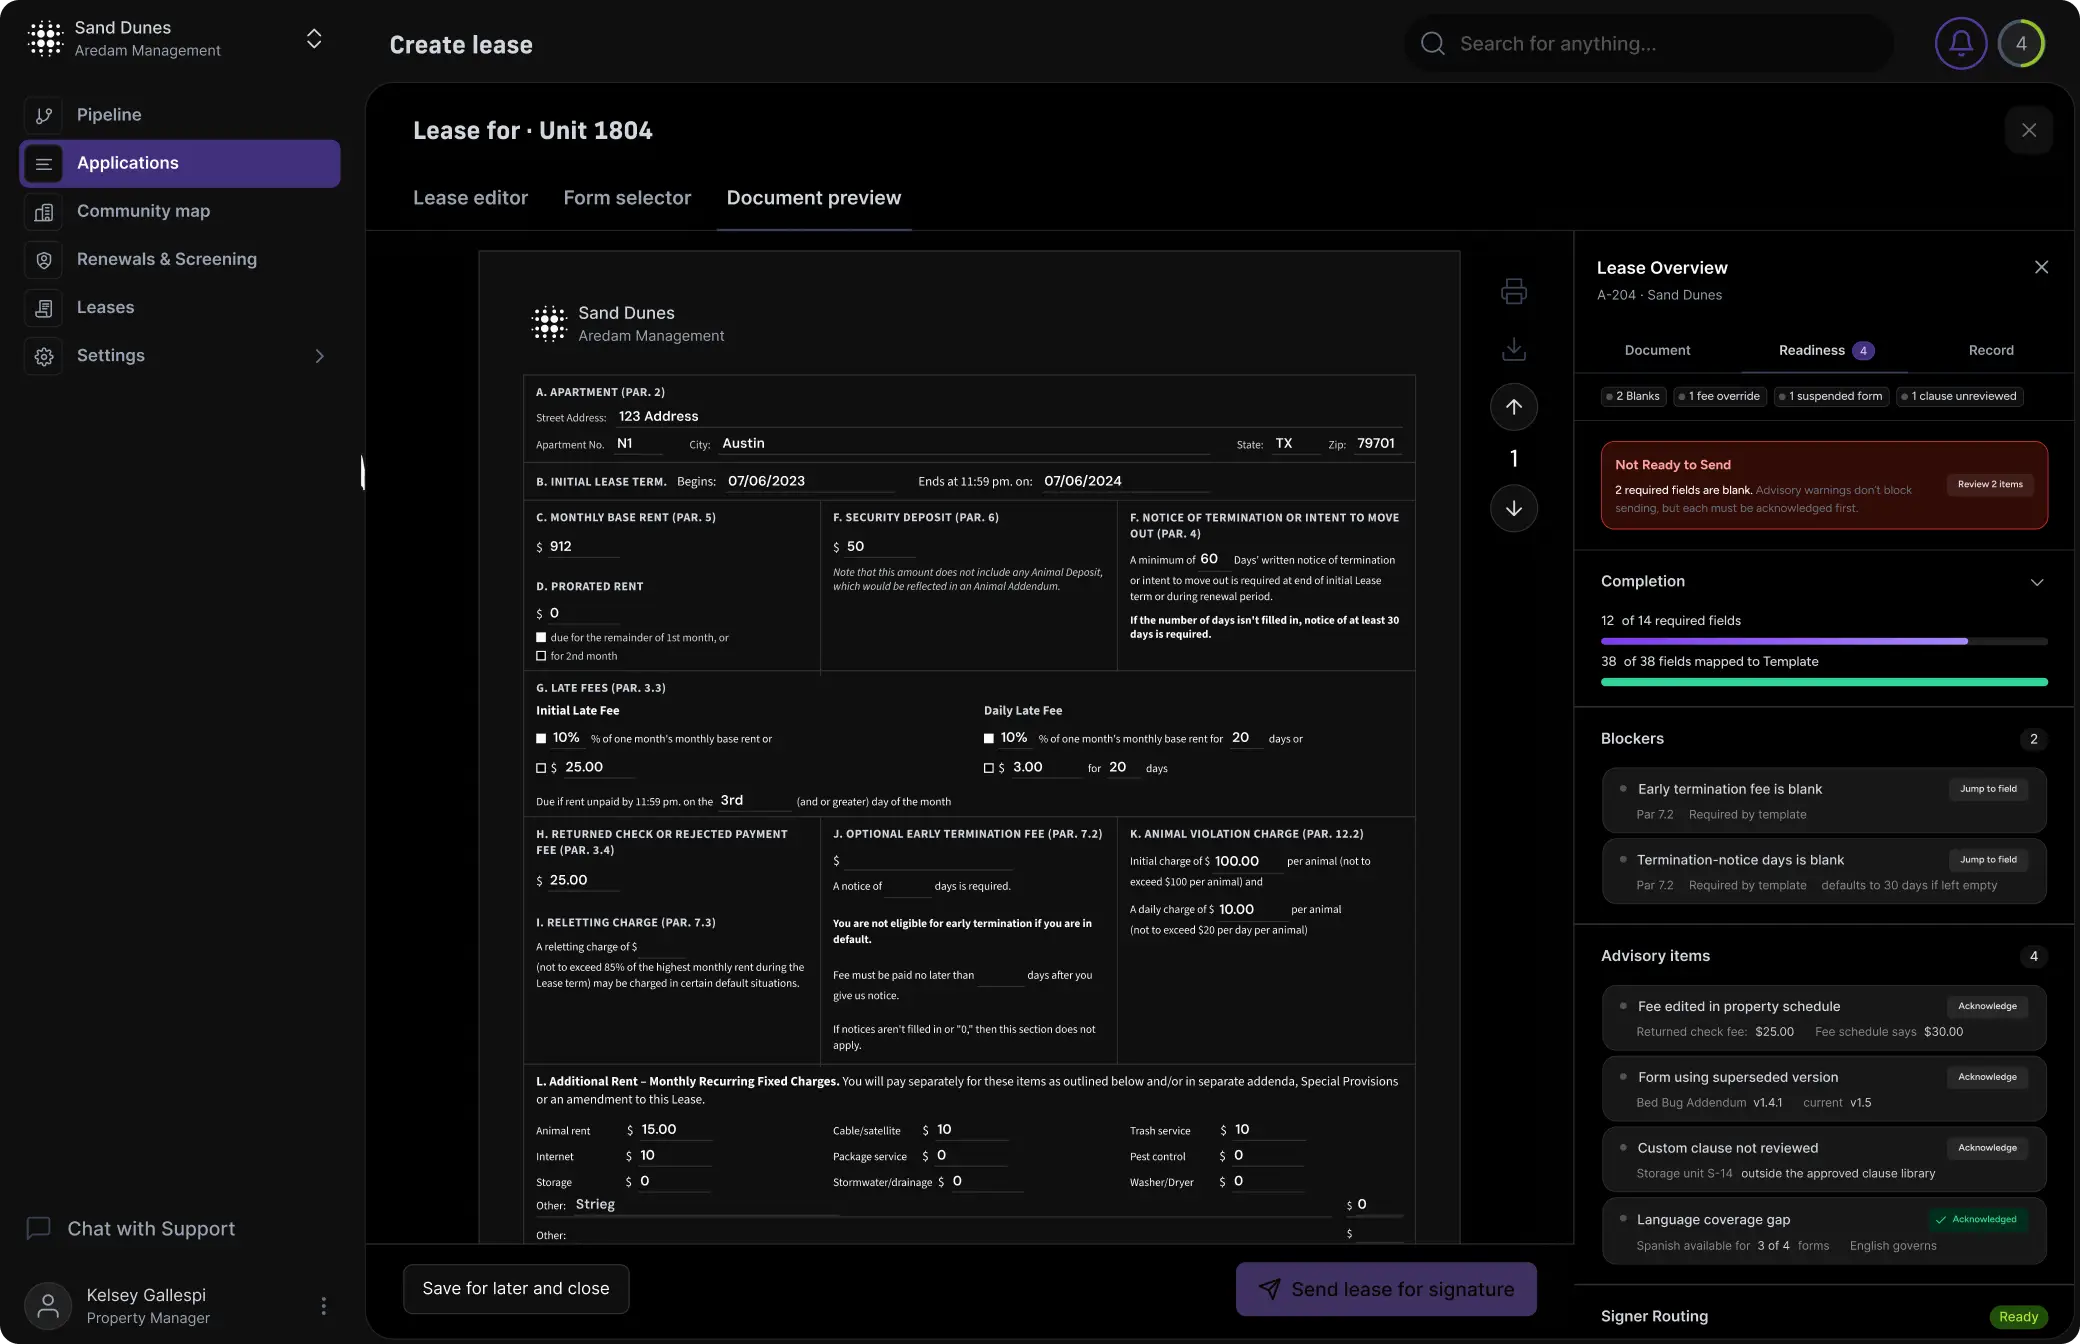The image size is (2080, 1344).
Task: Click the '2 Blanks' filter chip
Action: pos(1633,397)
